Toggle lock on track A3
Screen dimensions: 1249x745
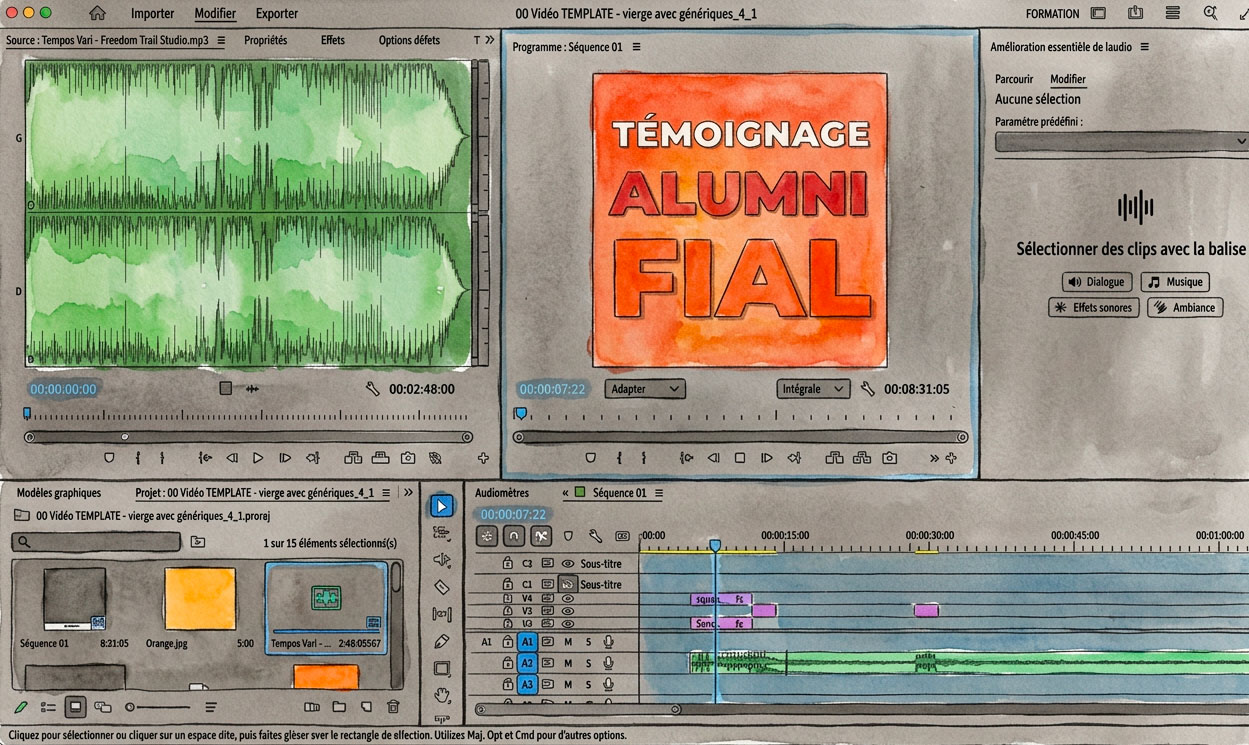click(507, 684)
